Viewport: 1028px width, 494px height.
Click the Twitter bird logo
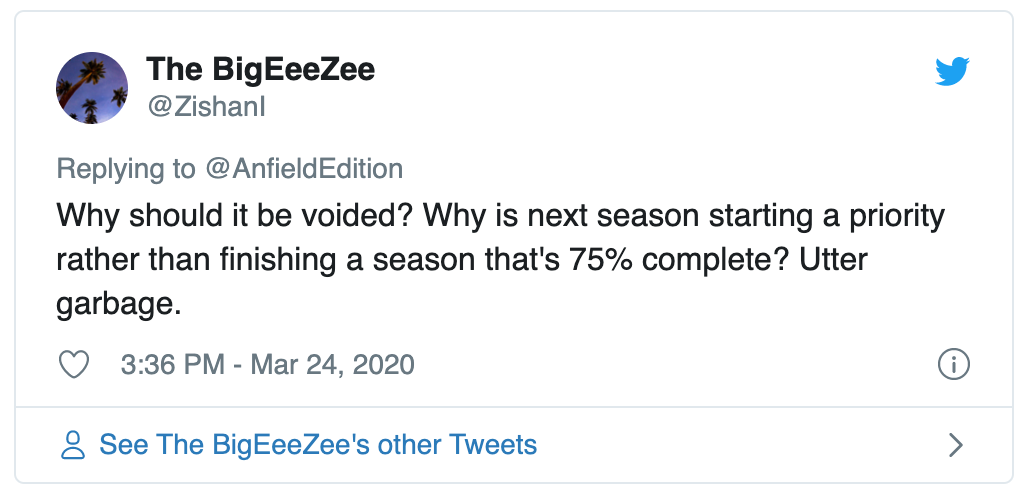(x=952, y=72)
